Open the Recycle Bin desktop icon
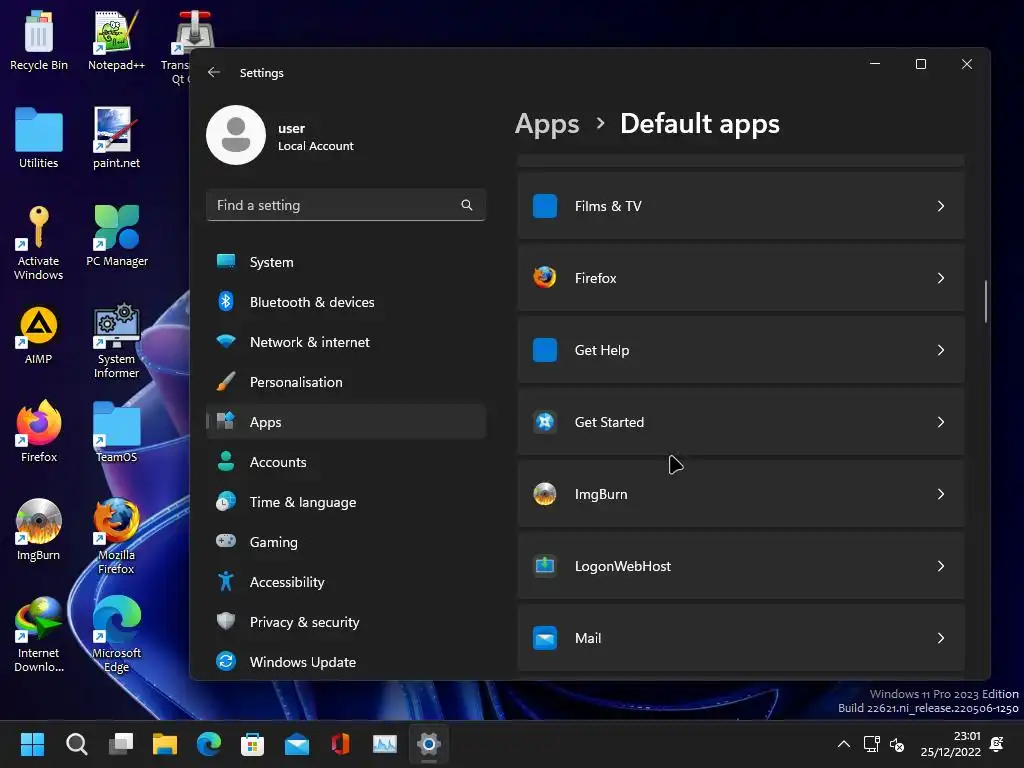The width and height of the screenshot is (1024, 768). tap(39, 40)
